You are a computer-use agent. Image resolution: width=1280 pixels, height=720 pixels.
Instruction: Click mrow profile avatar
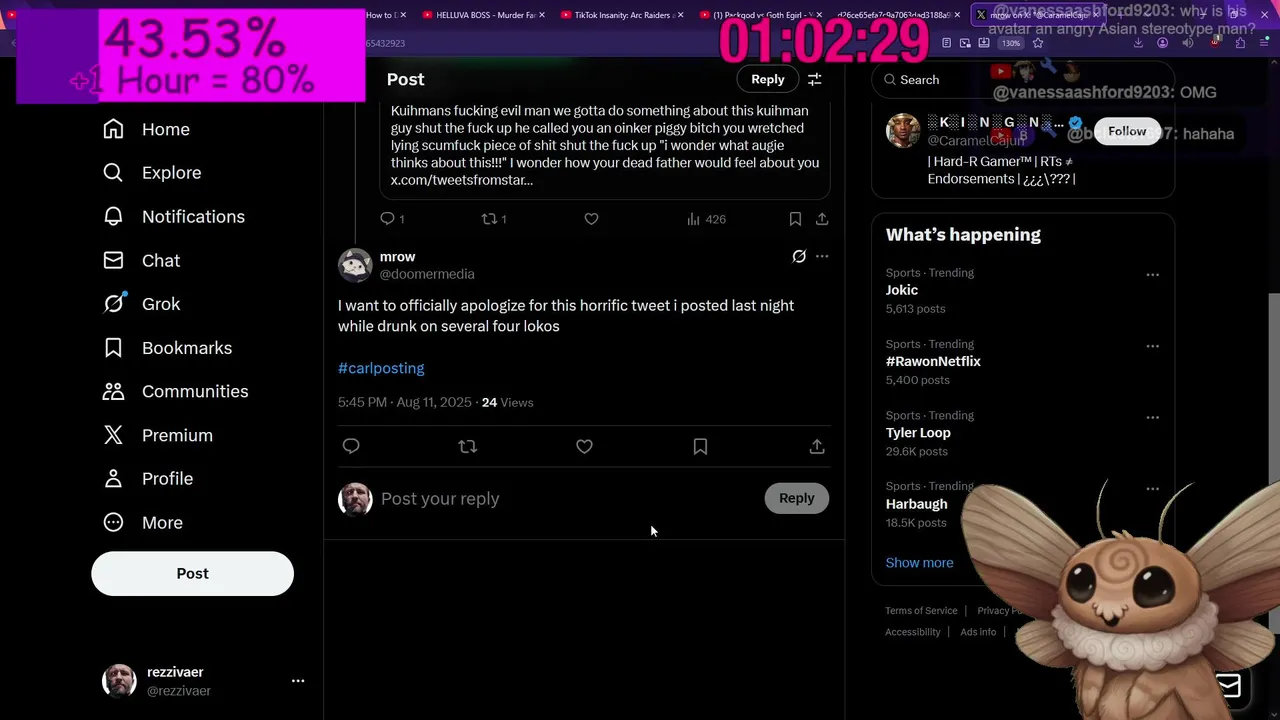[x=355, y=265]
